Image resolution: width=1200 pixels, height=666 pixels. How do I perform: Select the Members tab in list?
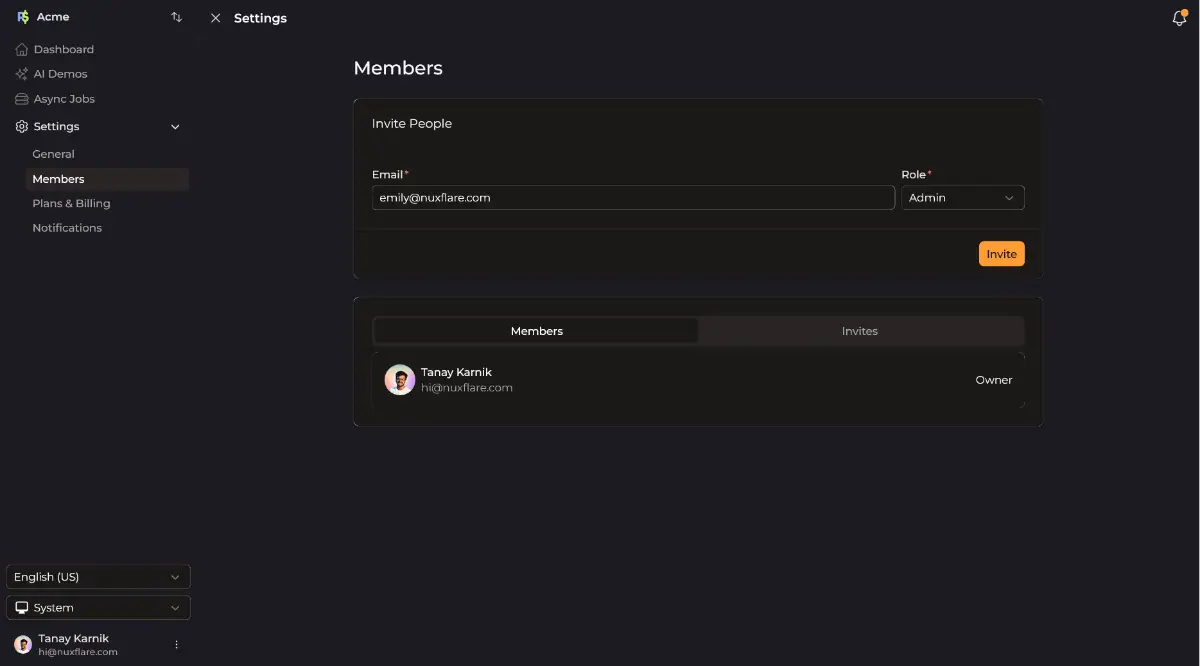(x=536, y=331)
